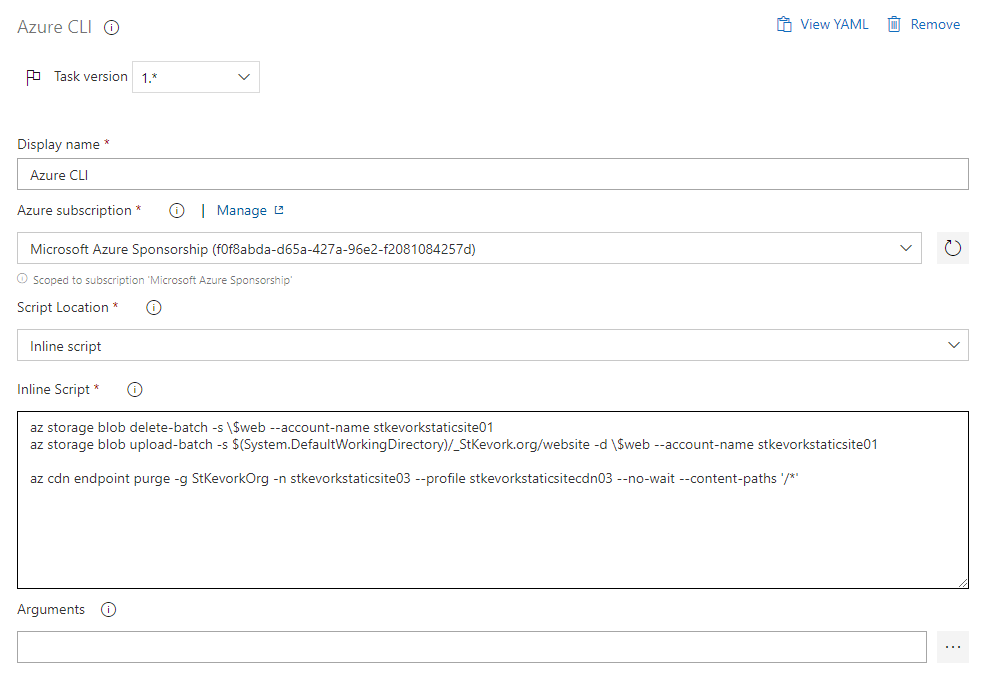
Task: Show info for Arguments
Action: (109, 610)
